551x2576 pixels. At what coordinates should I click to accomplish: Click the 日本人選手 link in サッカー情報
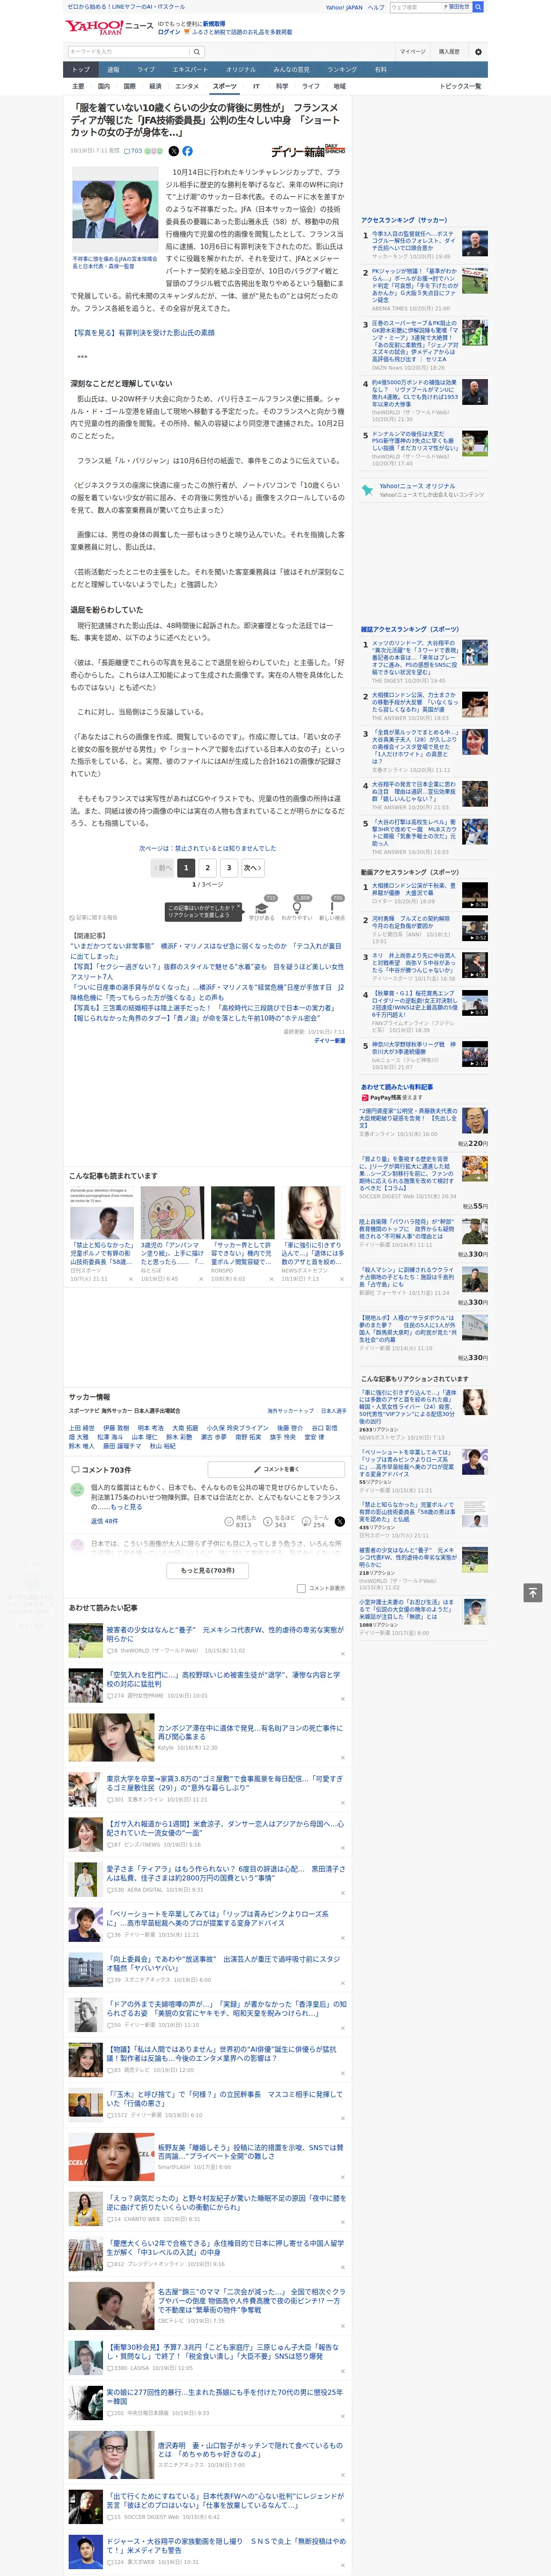pyautogui.click(x=334, y=1411)
